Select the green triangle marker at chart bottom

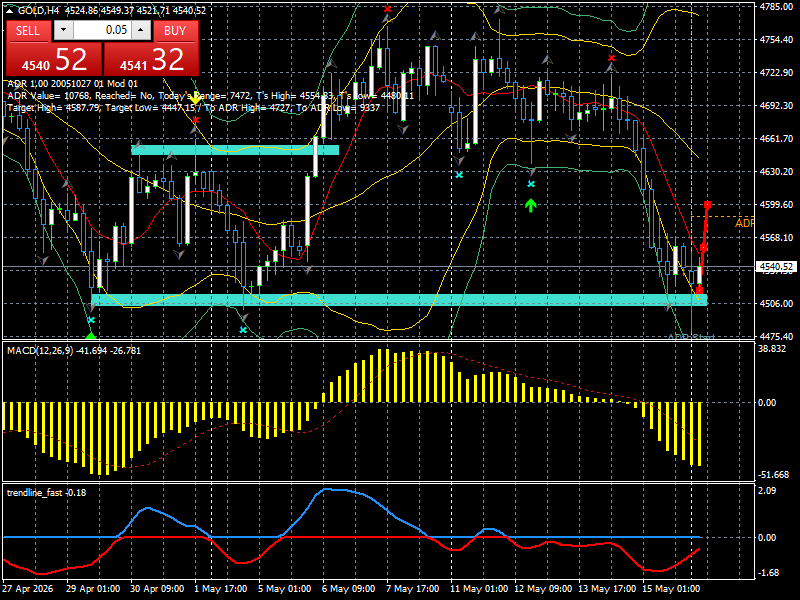click(x=91, y=335)
